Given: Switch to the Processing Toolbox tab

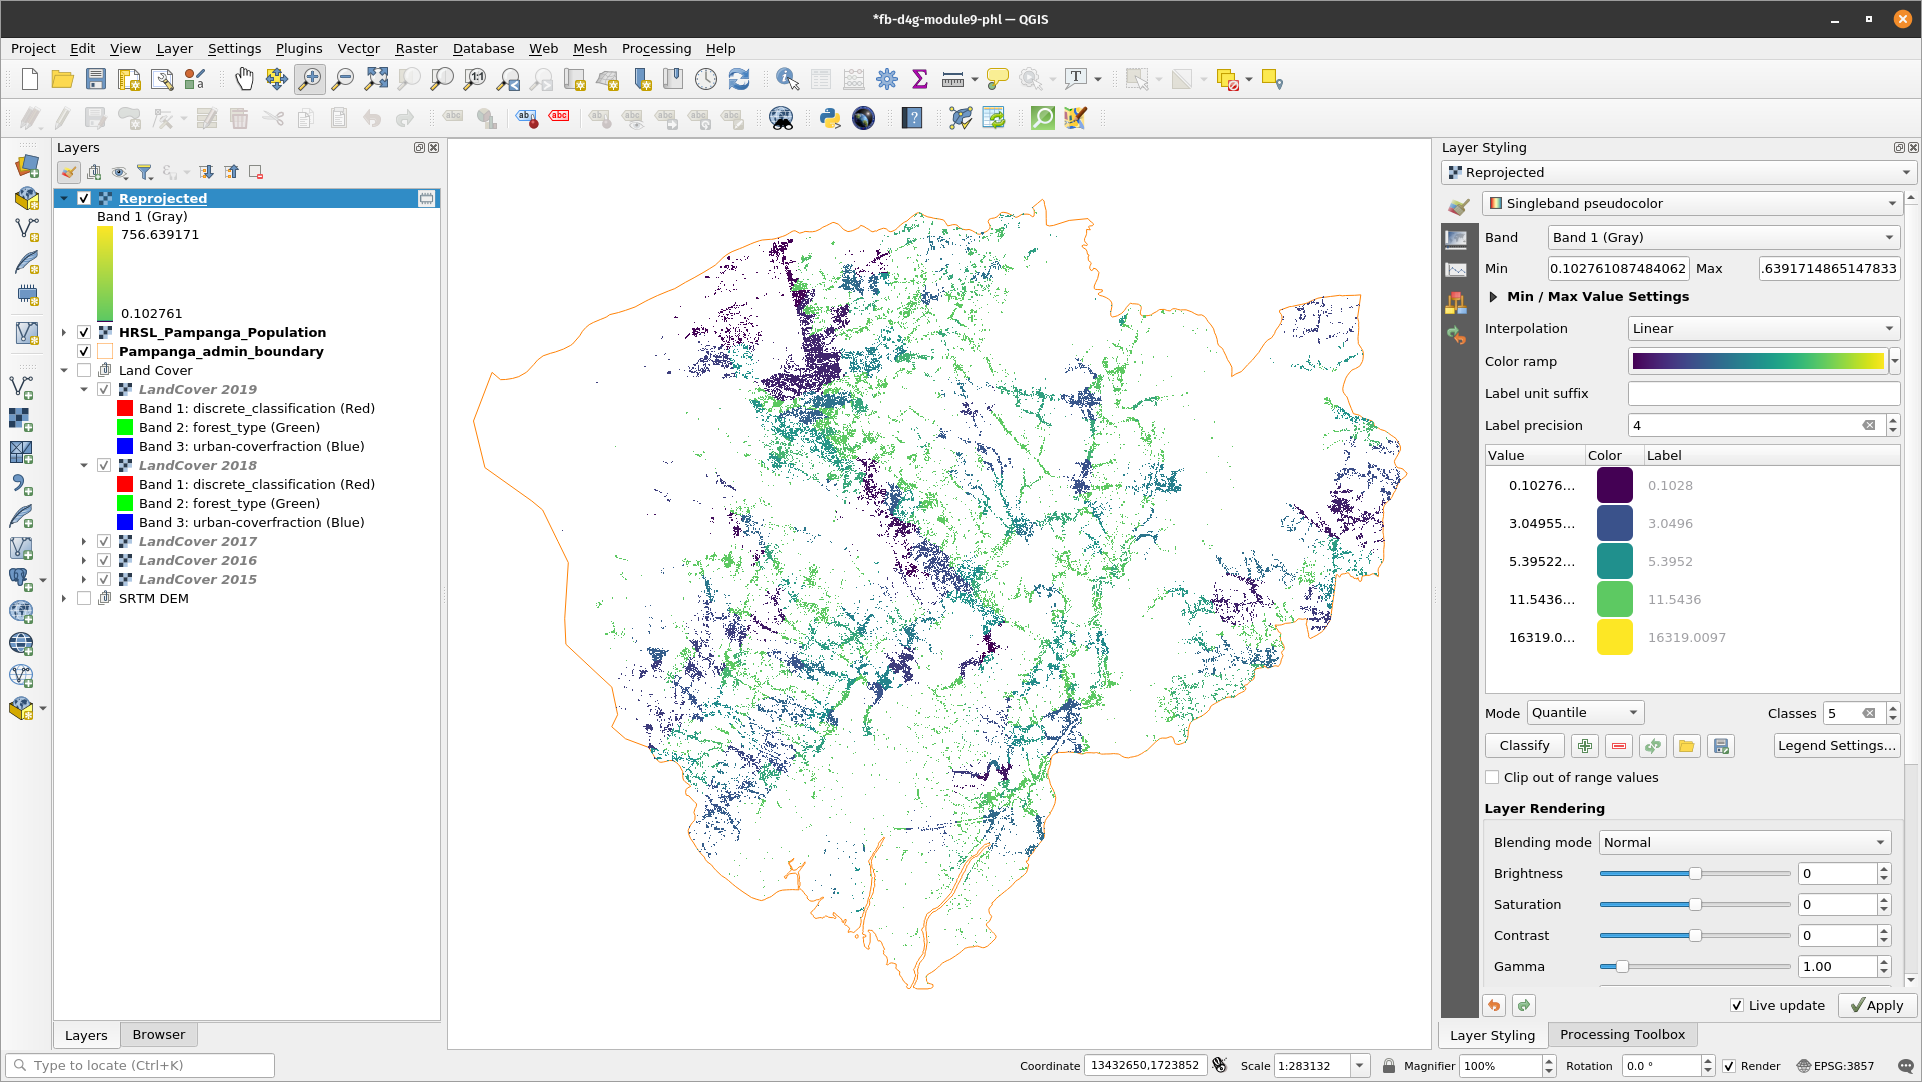Looking at the screenshot, I should click(1622, 1034).
